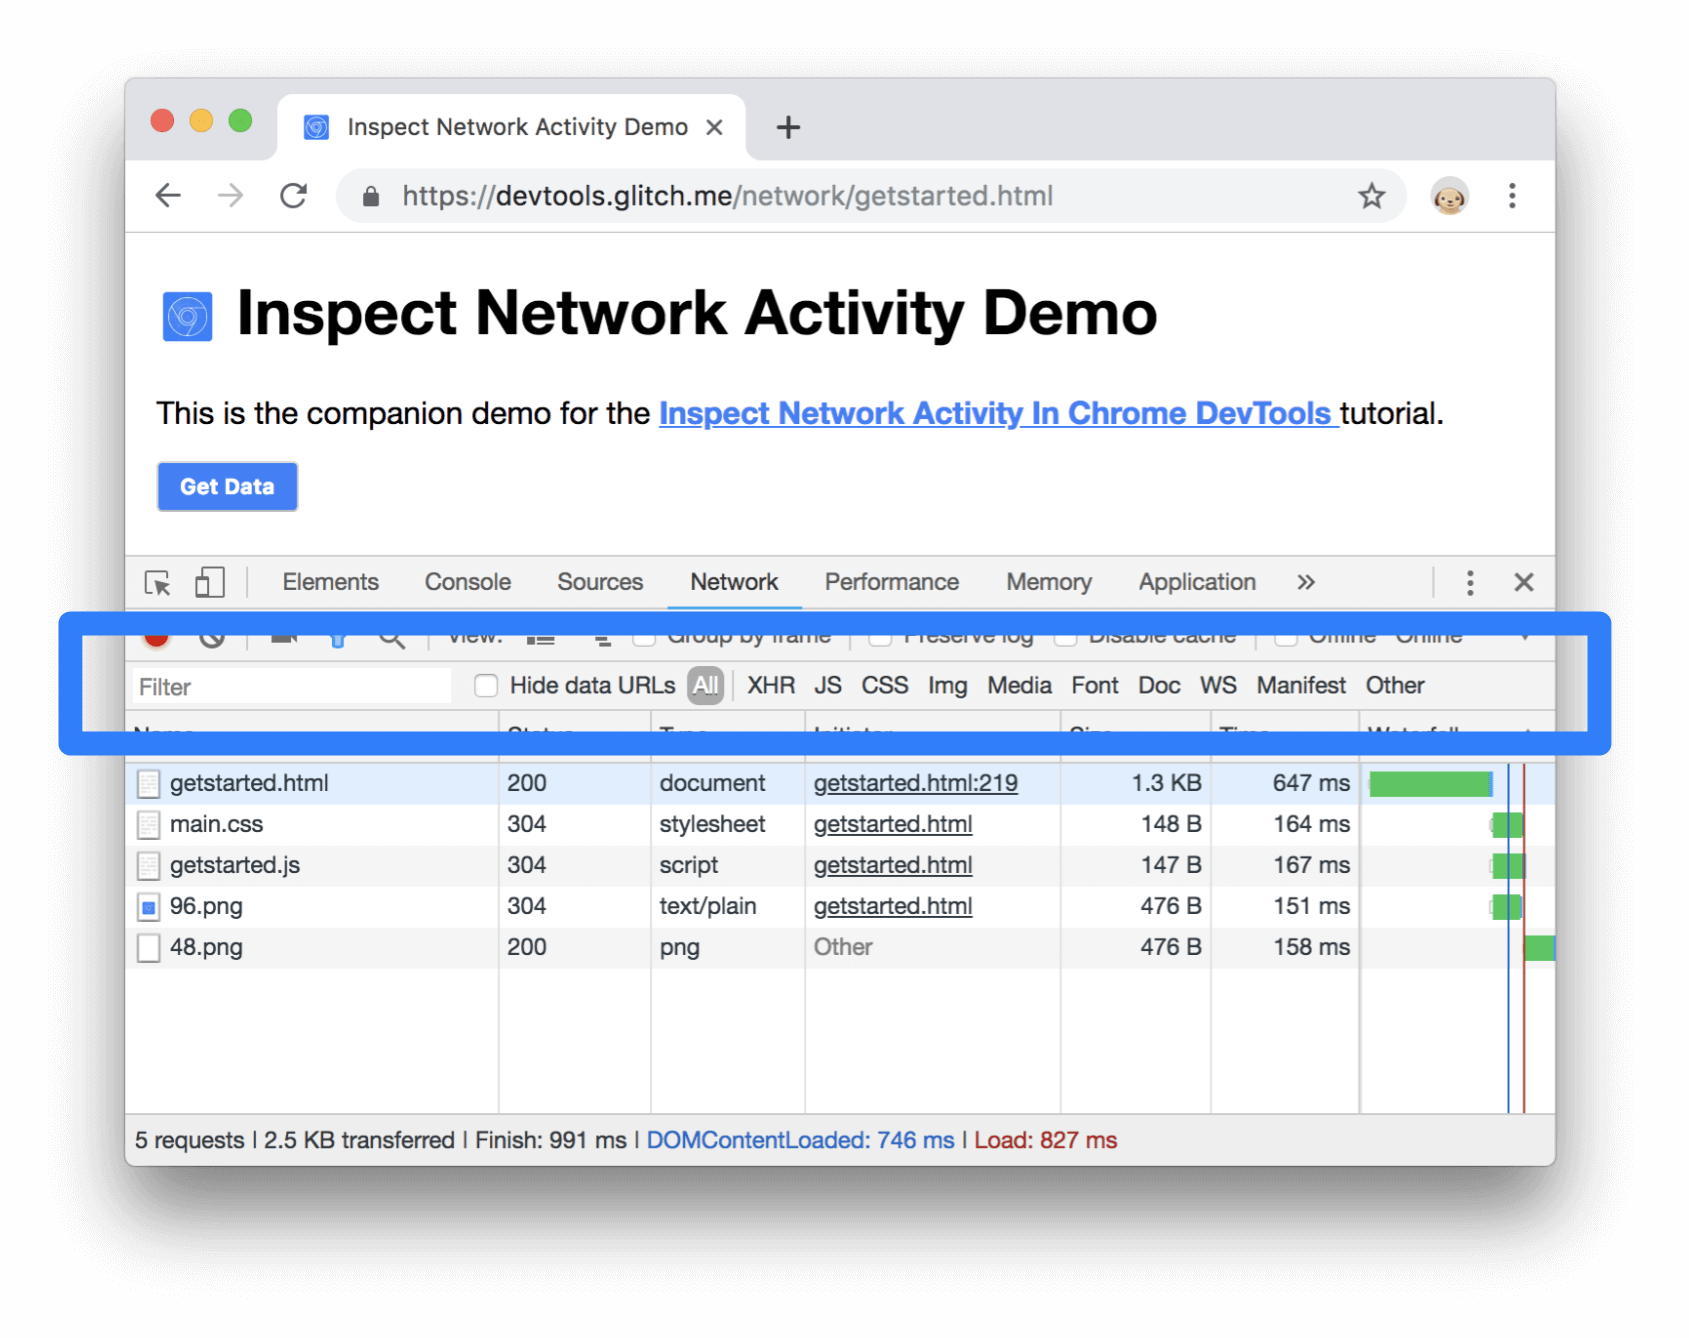Select the getstarted.html request row
This screenshot has height=1338, width=1689.
840,784
